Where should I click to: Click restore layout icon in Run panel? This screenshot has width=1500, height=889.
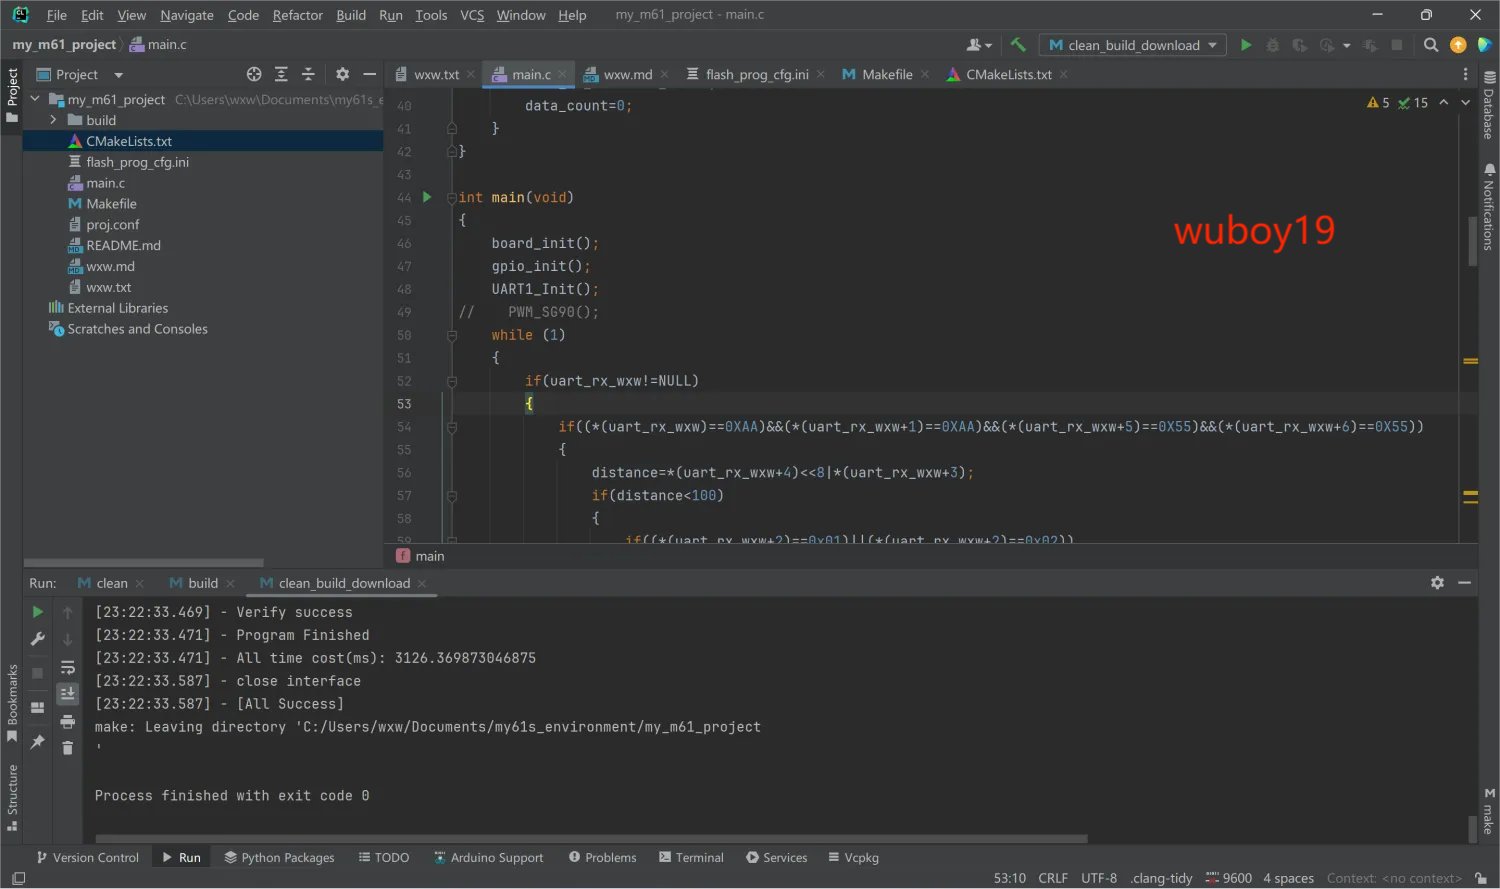point(38,707)
